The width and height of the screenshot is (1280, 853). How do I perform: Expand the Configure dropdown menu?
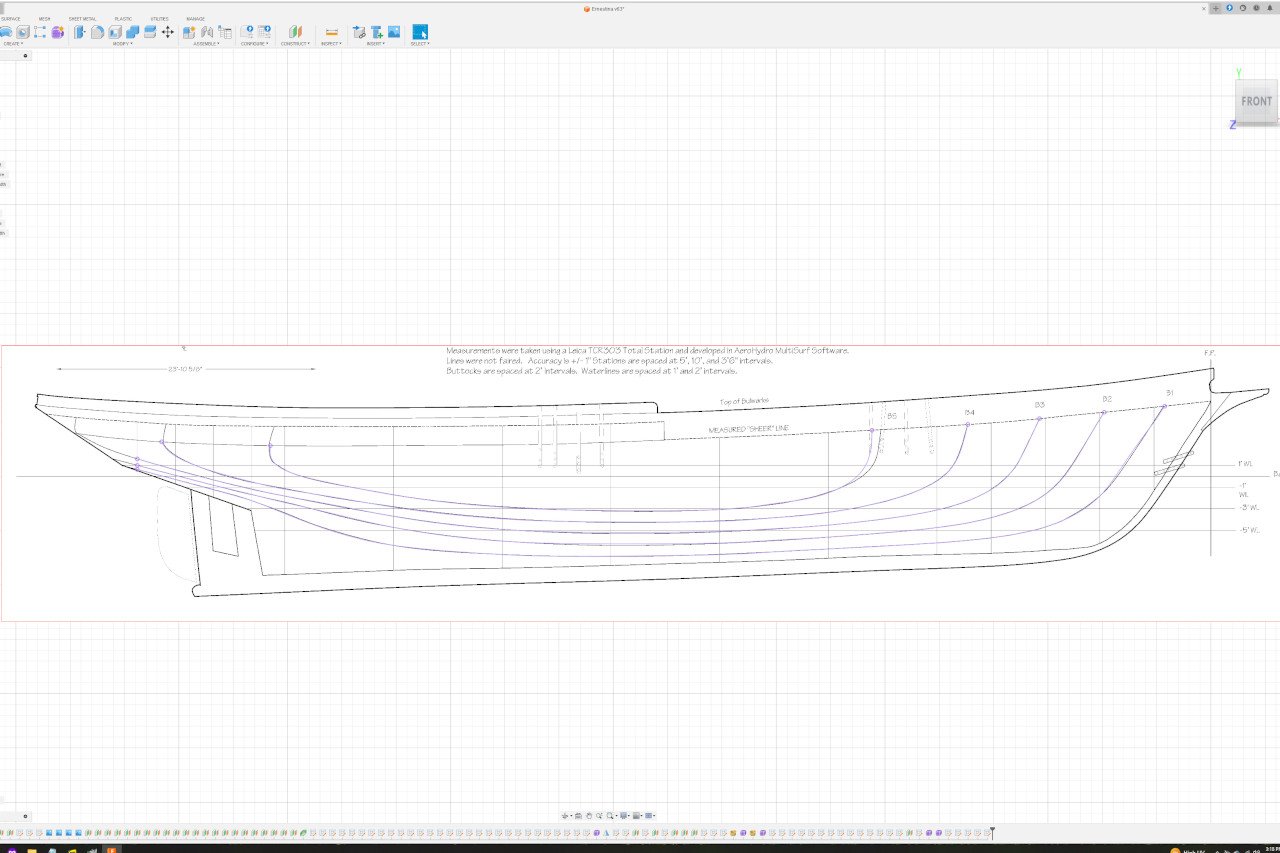pyautogui.click(x=254, y=44)
